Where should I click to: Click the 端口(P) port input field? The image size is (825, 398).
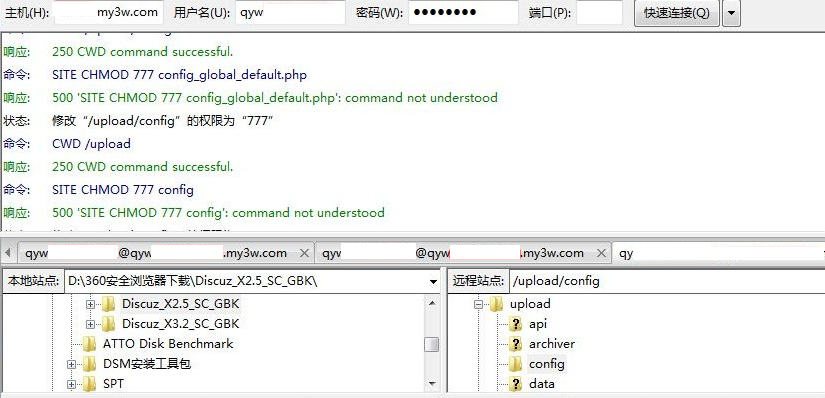click(x=599, y=13)
